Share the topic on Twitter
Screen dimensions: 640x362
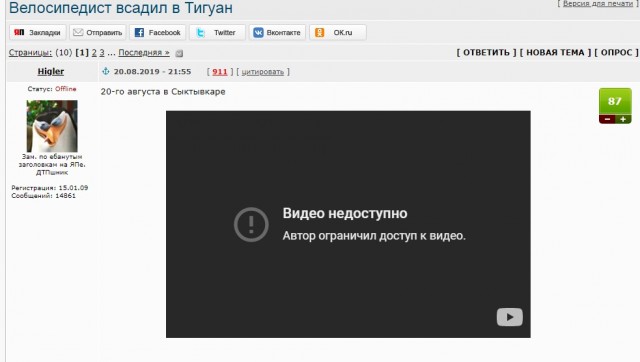pos(217,32)
